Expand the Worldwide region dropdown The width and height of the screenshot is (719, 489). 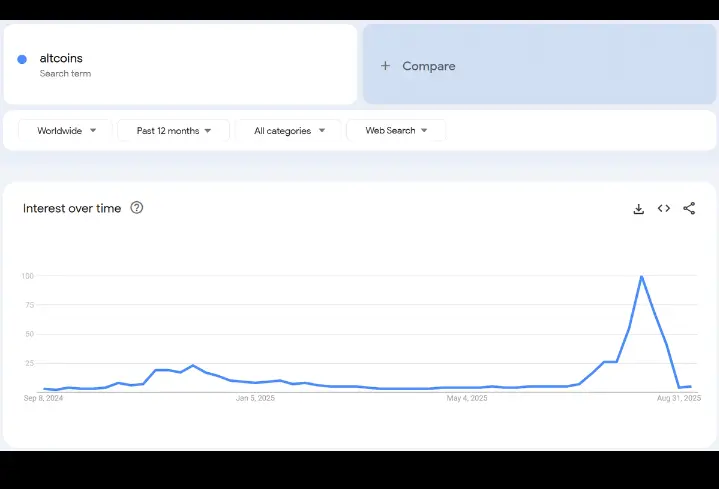(66, 131)
